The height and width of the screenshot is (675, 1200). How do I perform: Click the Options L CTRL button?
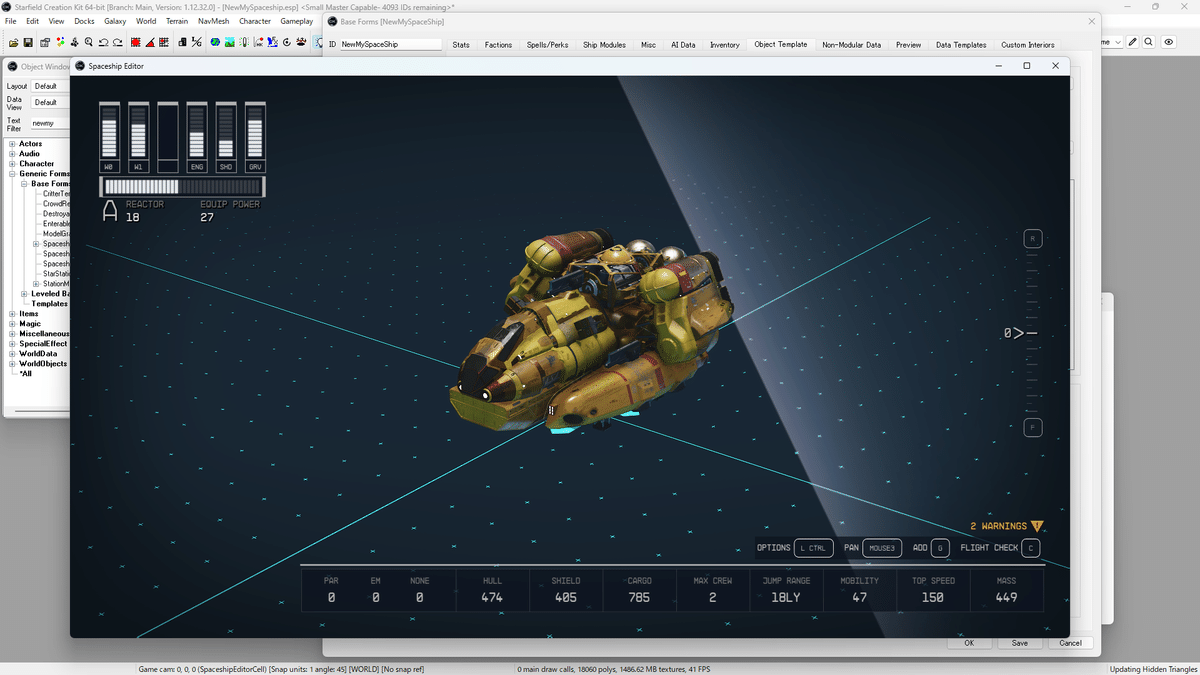point(814,548)
